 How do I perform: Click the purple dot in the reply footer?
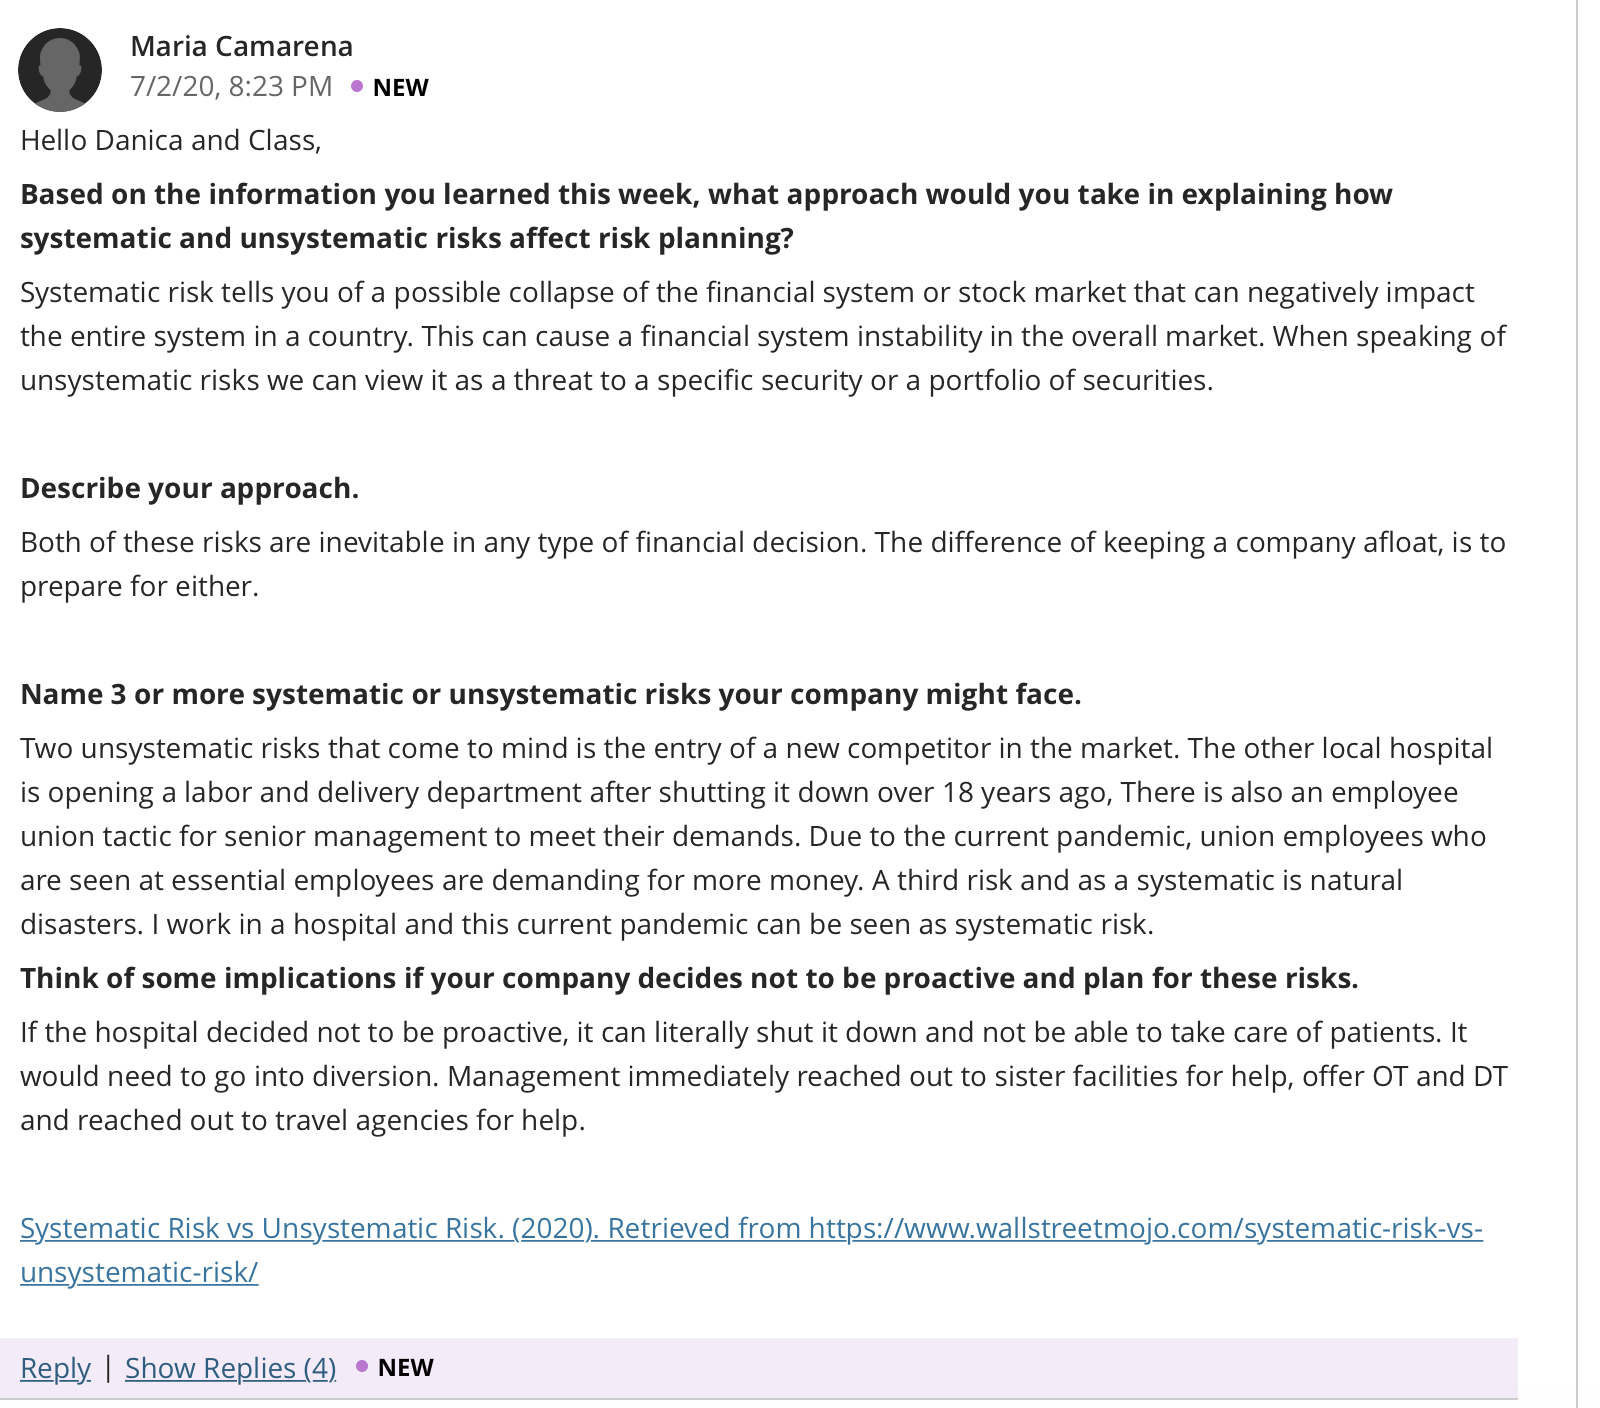[x=362, y=1366]
